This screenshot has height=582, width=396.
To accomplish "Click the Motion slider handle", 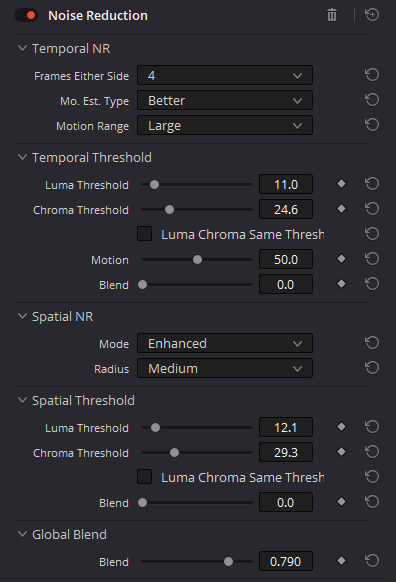I will click(197, 259).
